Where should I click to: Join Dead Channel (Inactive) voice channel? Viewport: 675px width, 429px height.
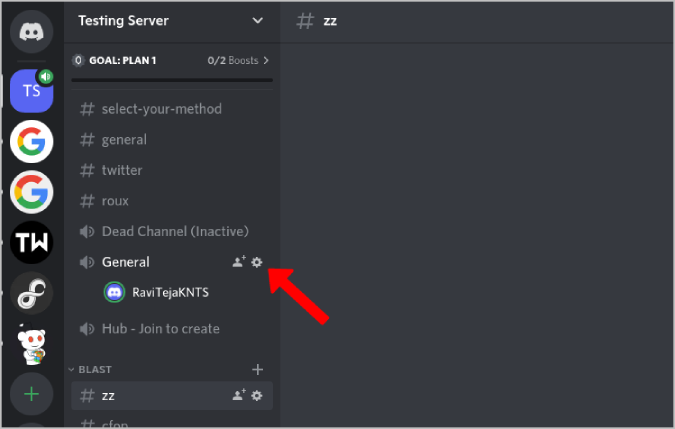click(x=174, y=231)
